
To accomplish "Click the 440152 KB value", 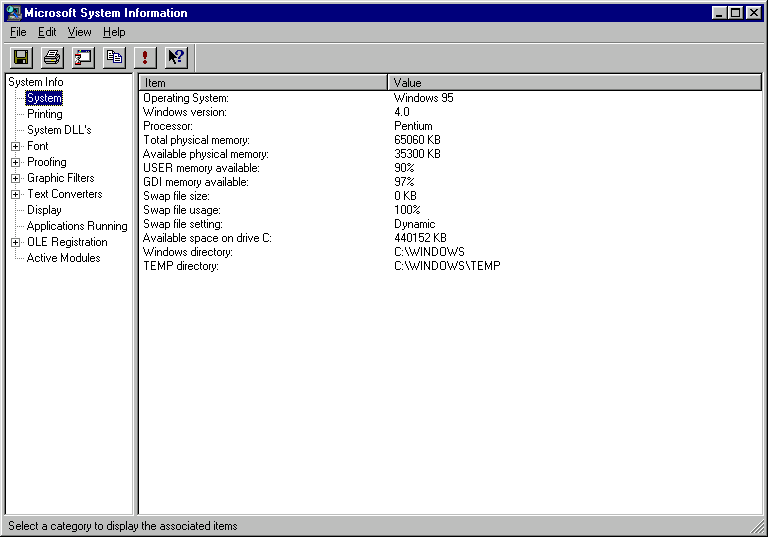I will pos(420,238).
